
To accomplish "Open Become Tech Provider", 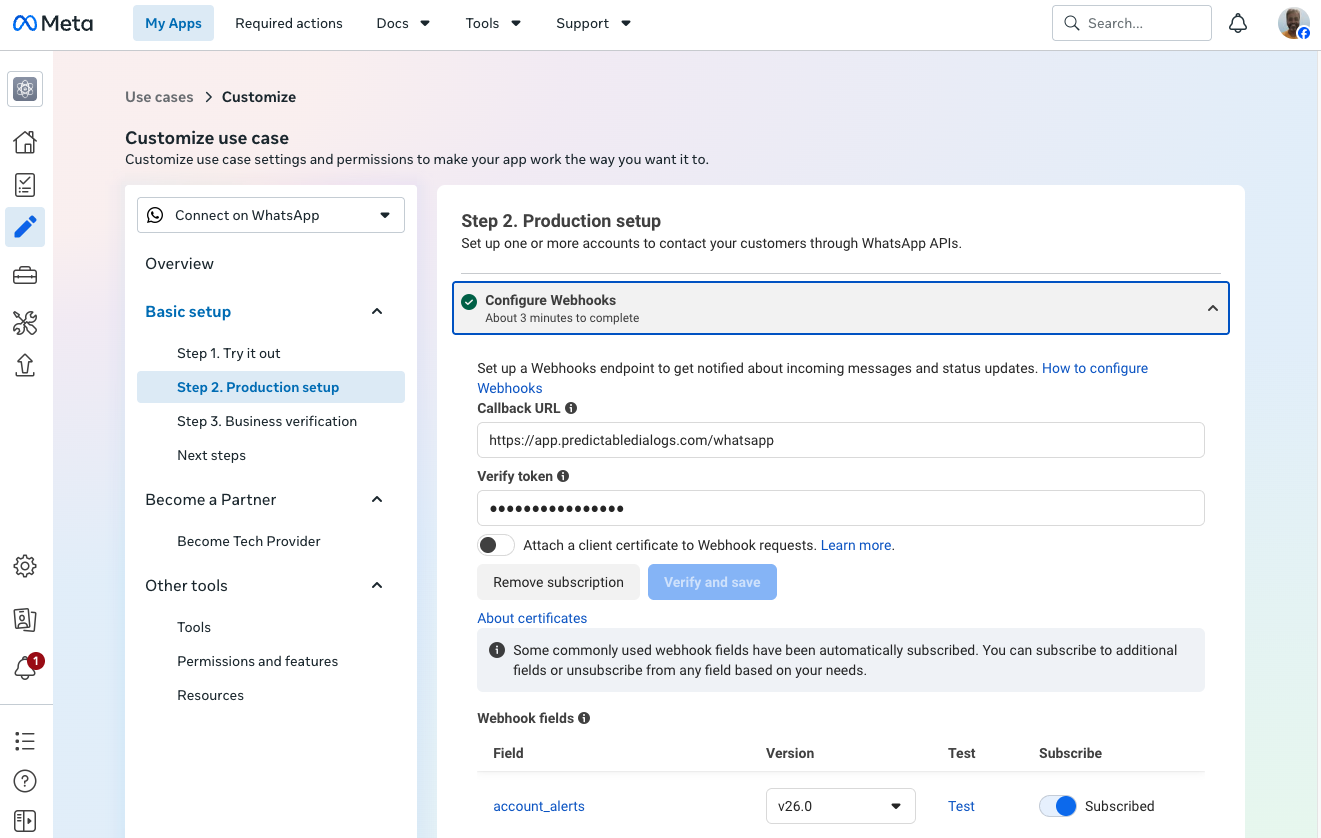I will point(249,541).
